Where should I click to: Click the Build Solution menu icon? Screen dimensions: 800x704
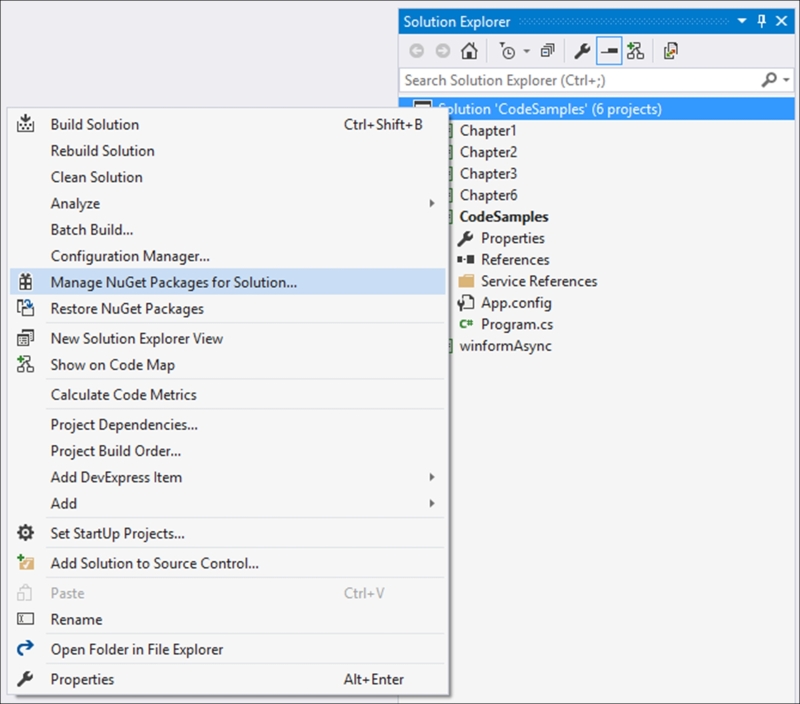point(26,124)
